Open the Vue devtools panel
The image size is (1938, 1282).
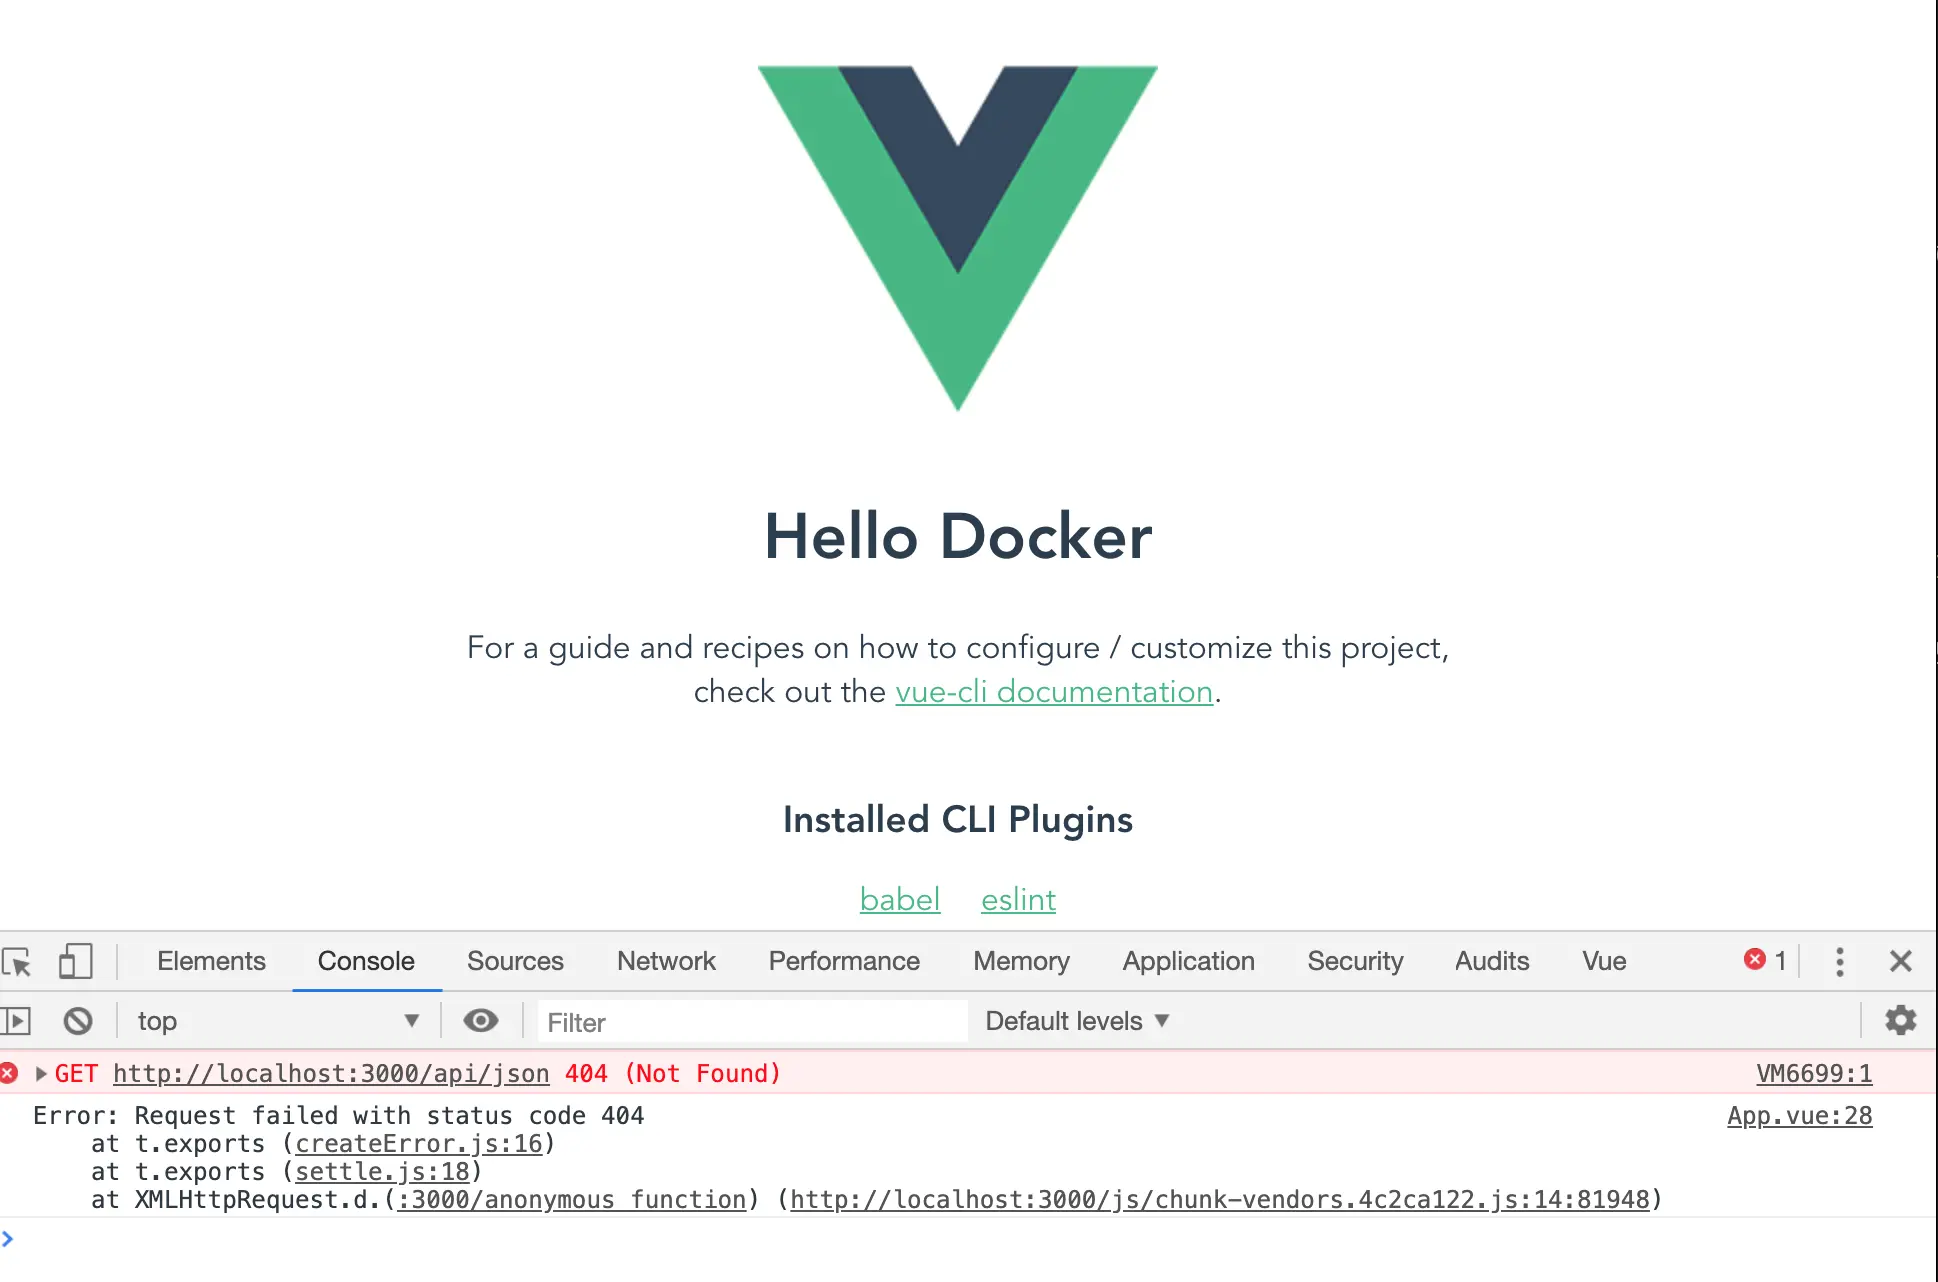coord(1603,960)
